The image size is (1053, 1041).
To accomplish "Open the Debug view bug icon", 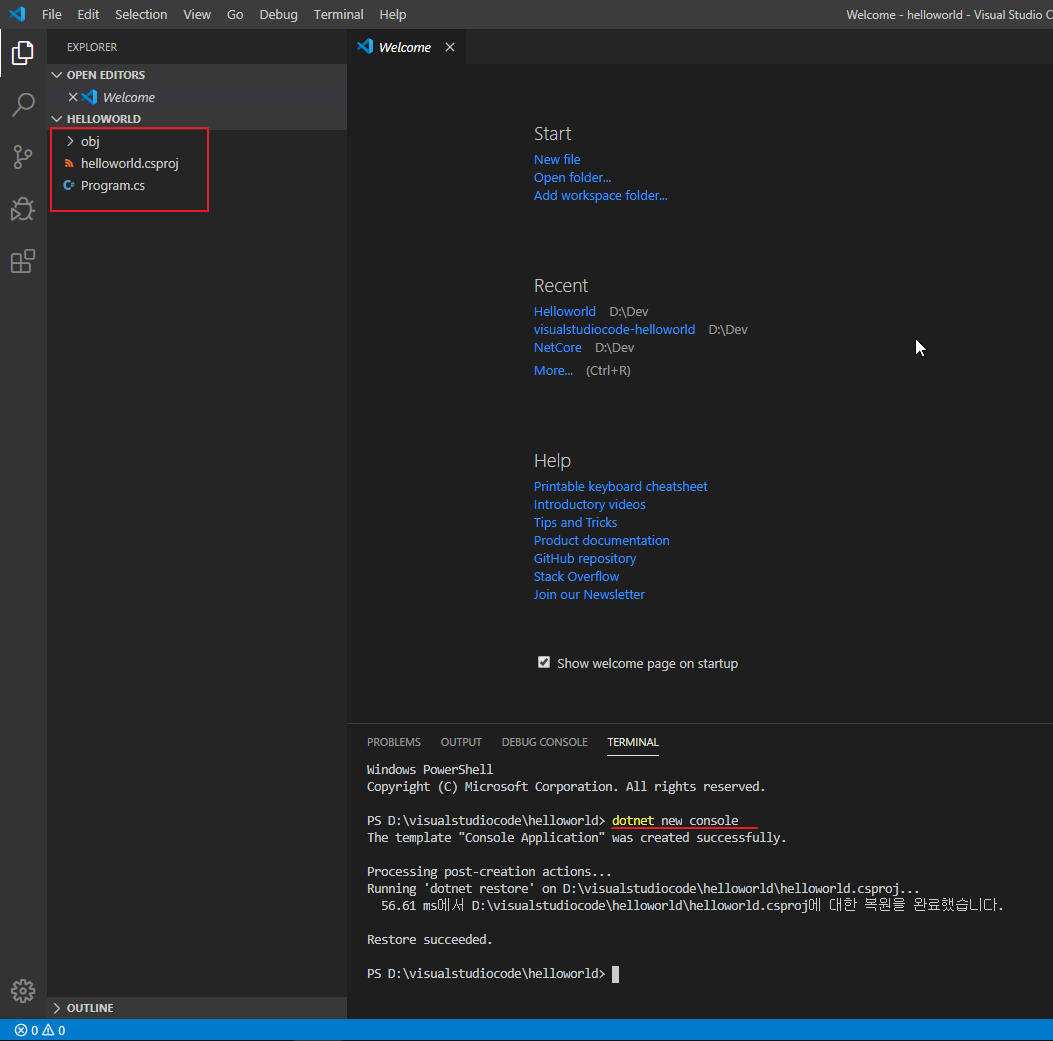I will [23, 210].
